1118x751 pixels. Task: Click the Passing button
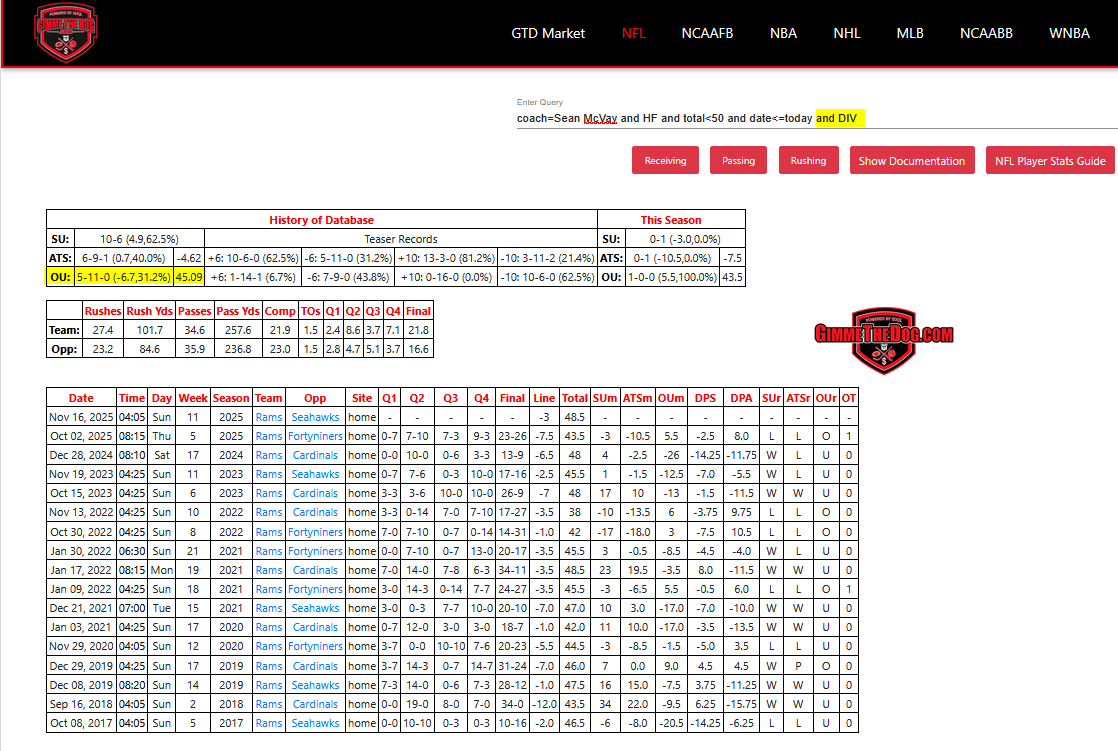pyautogui.click(x=738, y=160)
